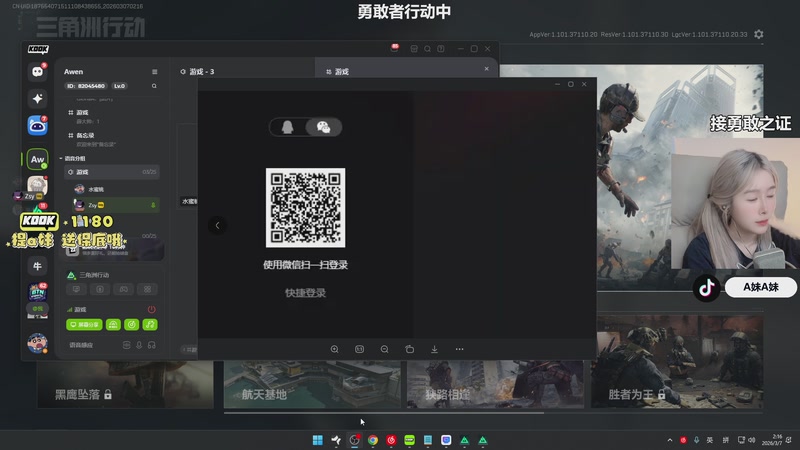The height and width of the screenshot is (450, 800).
Task: Click the horizontal scrollbar under map cards
Action: click(x=384, y=413)
